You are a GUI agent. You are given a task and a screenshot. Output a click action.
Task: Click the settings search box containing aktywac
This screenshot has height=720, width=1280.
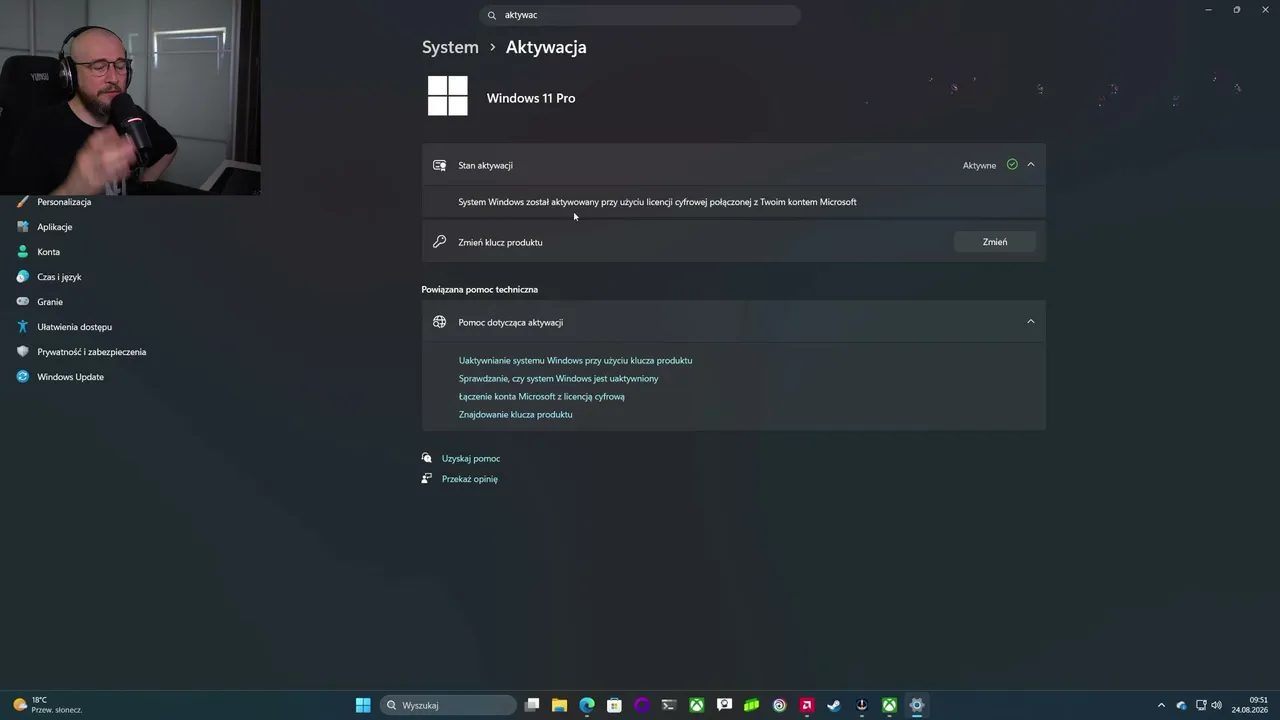[x=640, y=15]
